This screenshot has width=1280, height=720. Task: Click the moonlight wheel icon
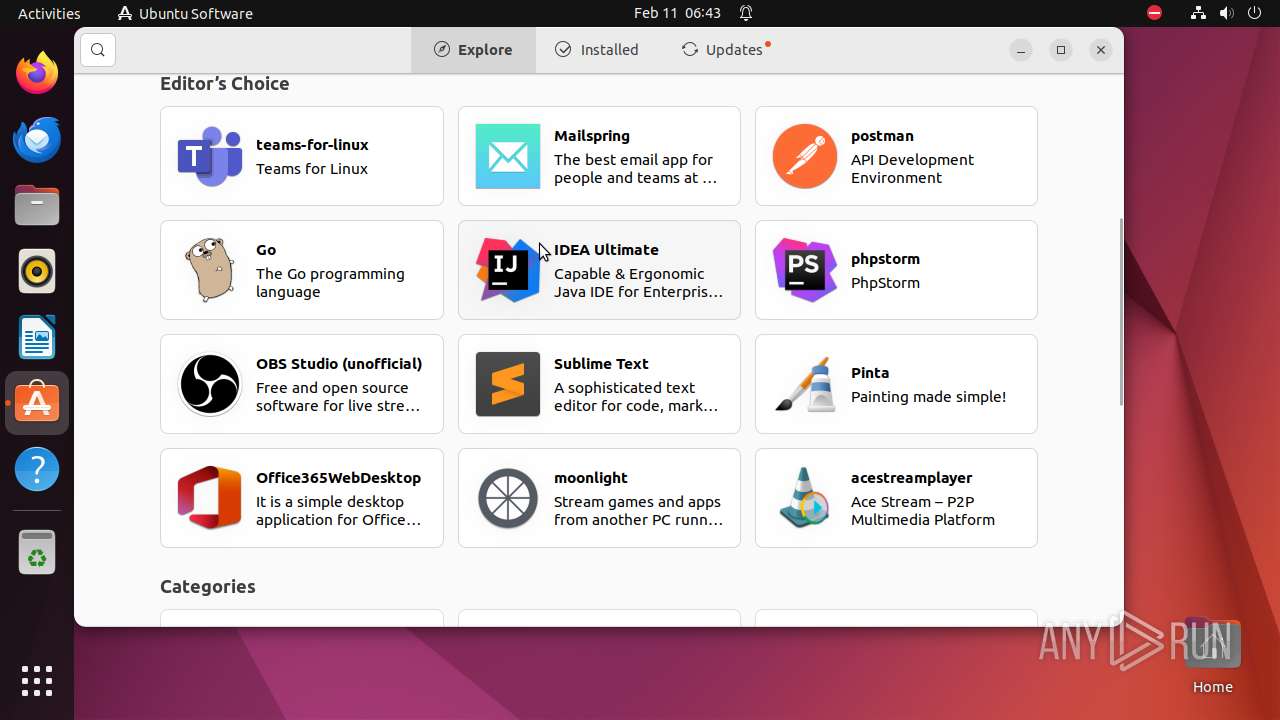tap(507, 498)
